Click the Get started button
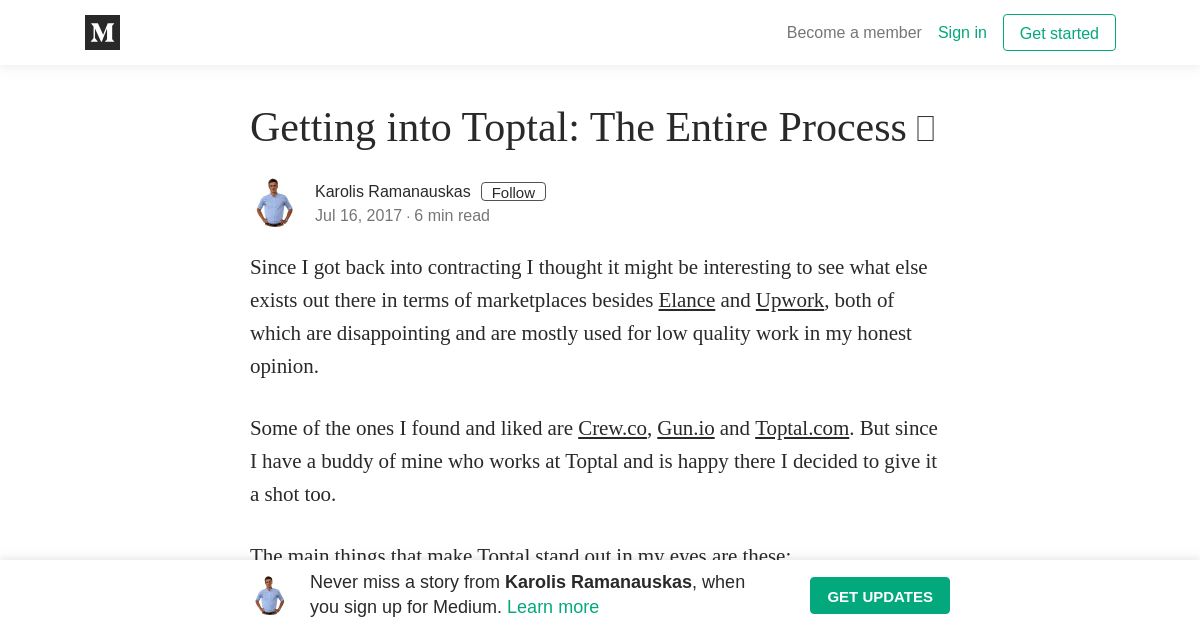The width and height of the screenshot is (1200, 630). 1059,33
